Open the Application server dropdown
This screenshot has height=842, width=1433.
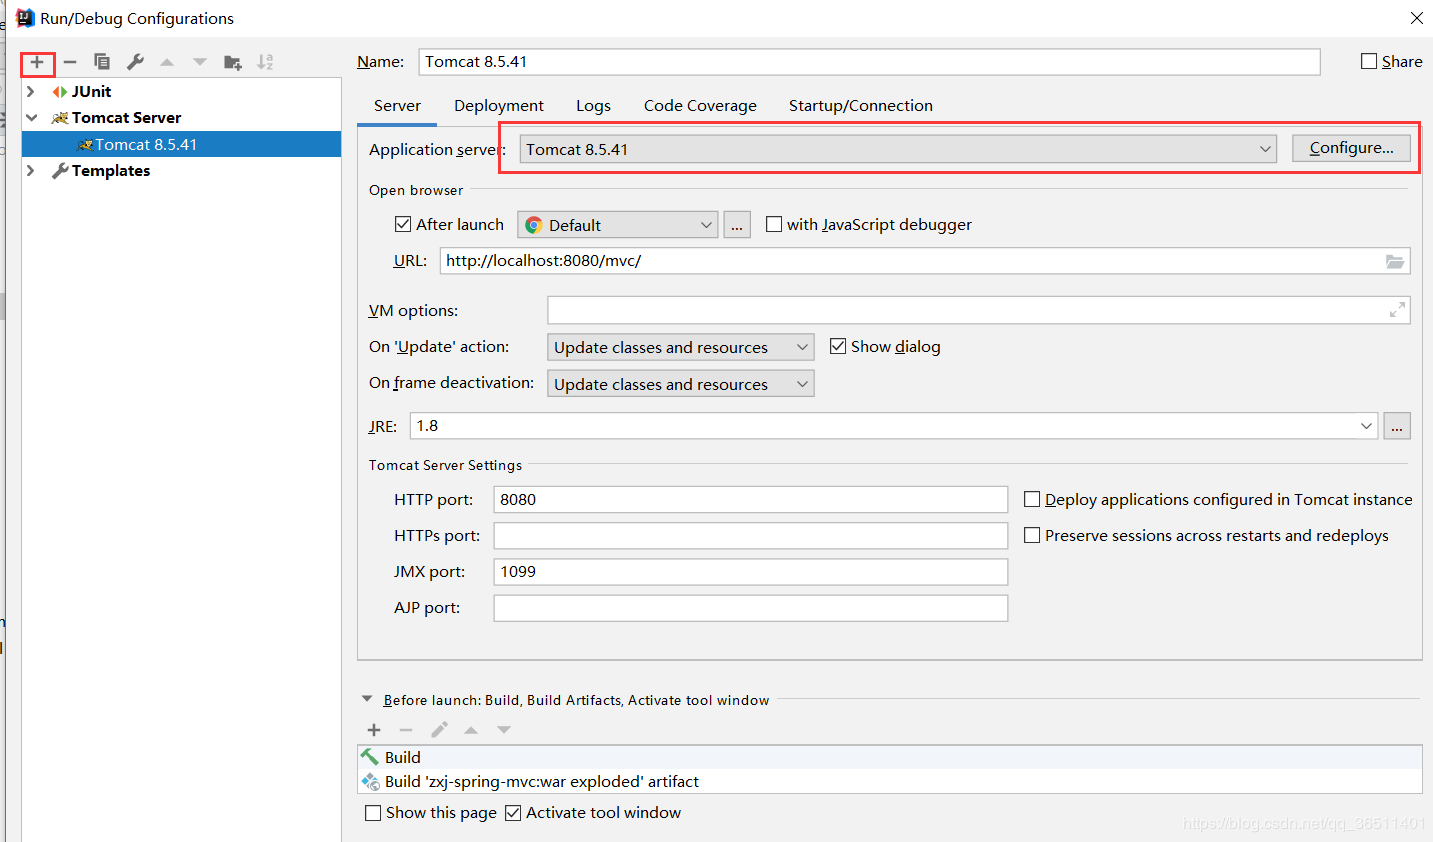coord(898,149)
